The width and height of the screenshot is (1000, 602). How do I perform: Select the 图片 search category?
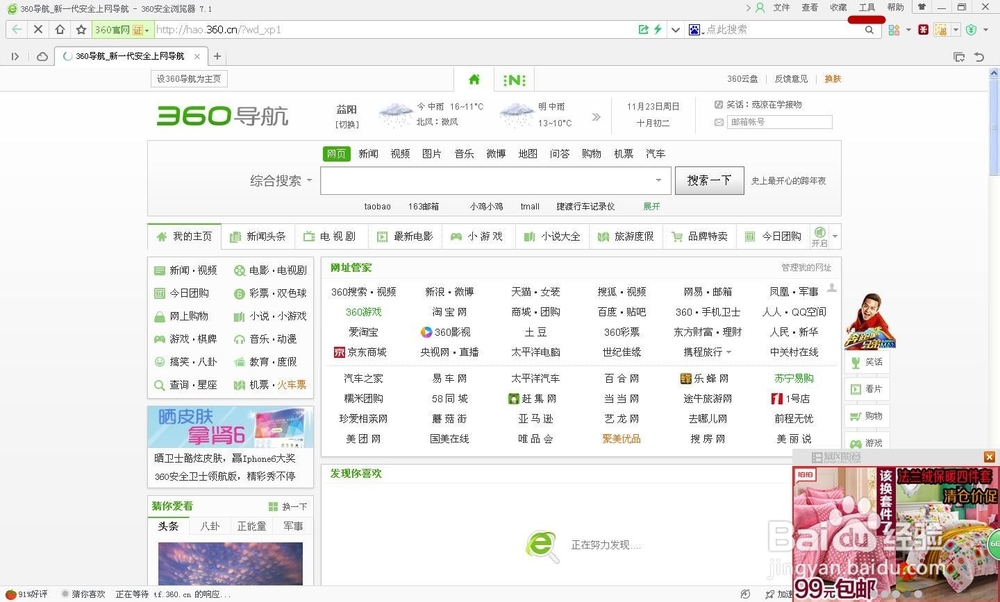click(x=432, y=154)
